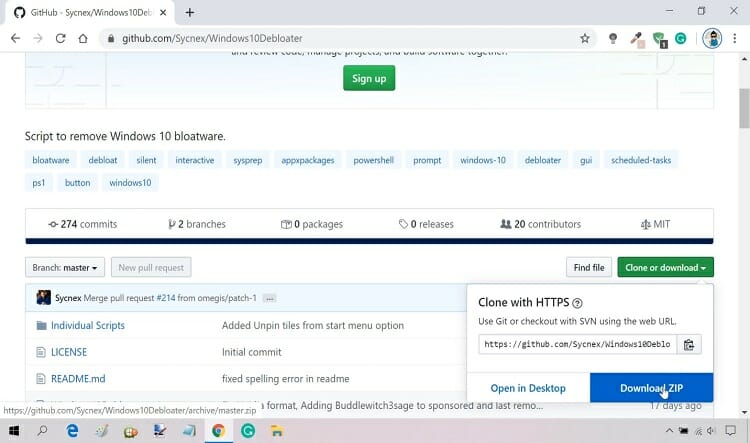Open the scheduled-tasks topic tag

pyautogui.click(x=641, y=160)
